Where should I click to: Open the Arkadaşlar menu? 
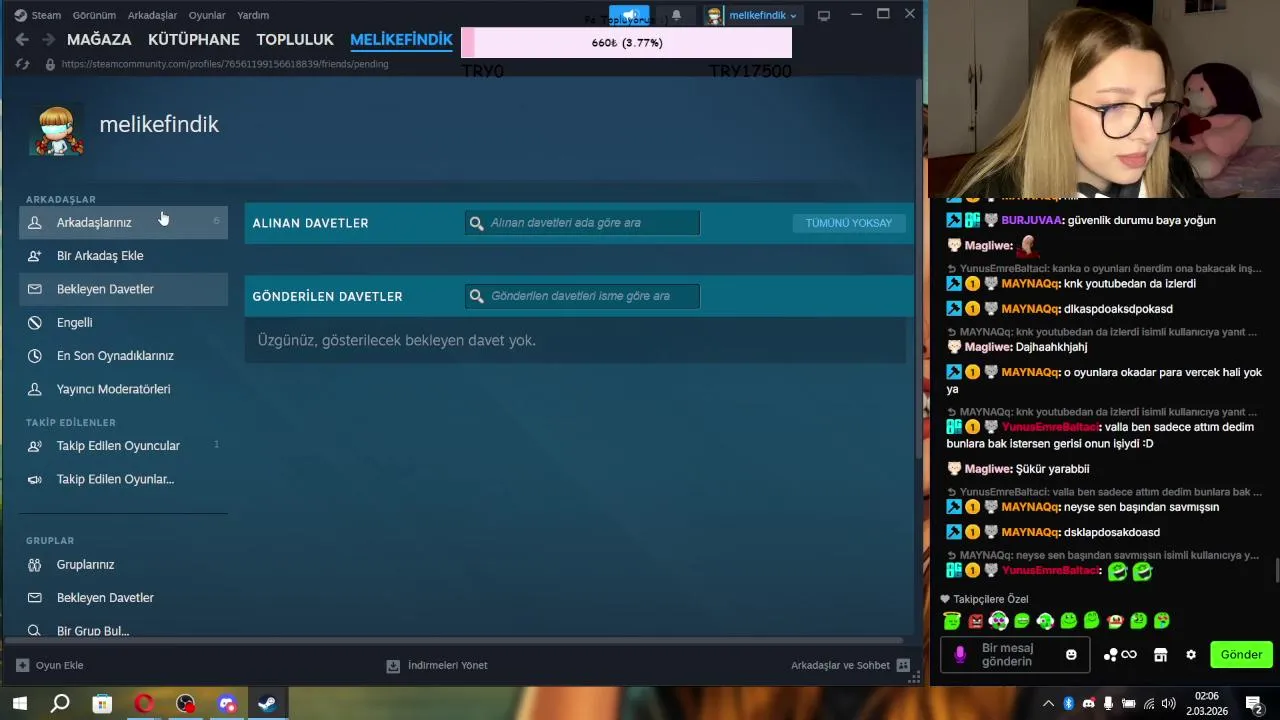(152, 15)
